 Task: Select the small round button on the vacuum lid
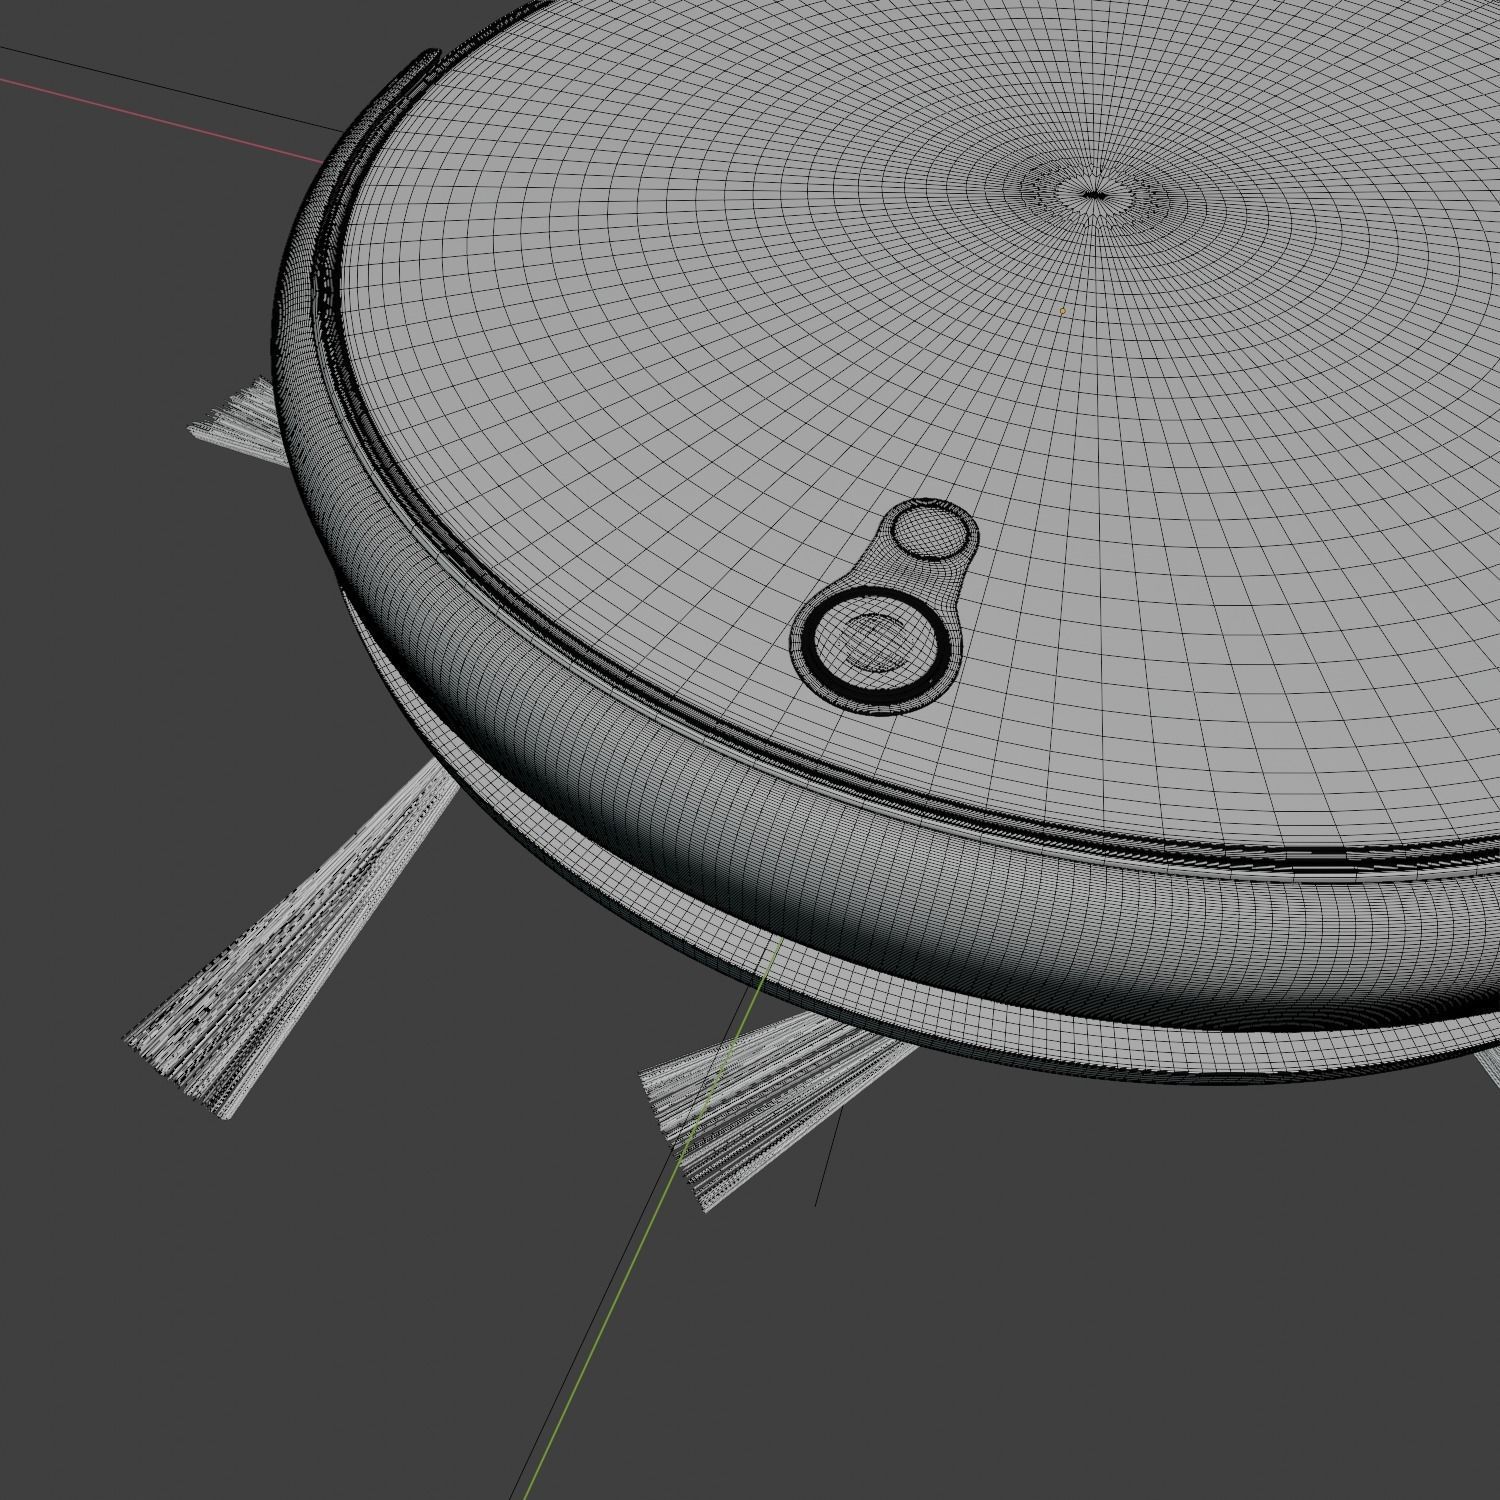pyautogui.click(x=931, y=531)
